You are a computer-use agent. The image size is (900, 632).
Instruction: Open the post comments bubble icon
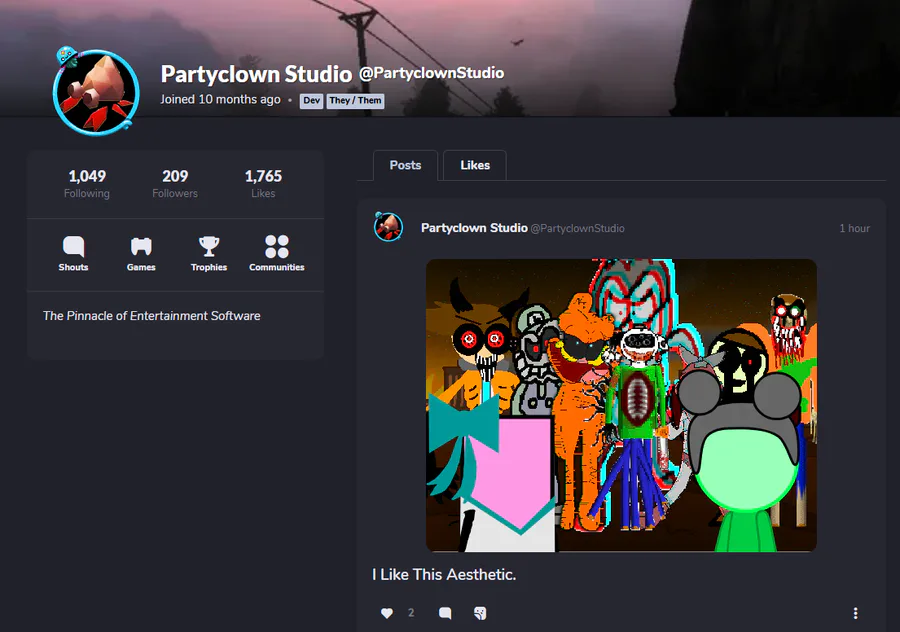(x=445, y=613)
